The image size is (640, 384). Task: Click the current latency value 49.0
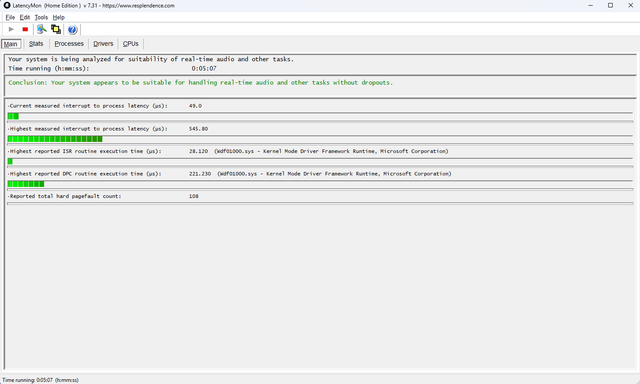196,106
